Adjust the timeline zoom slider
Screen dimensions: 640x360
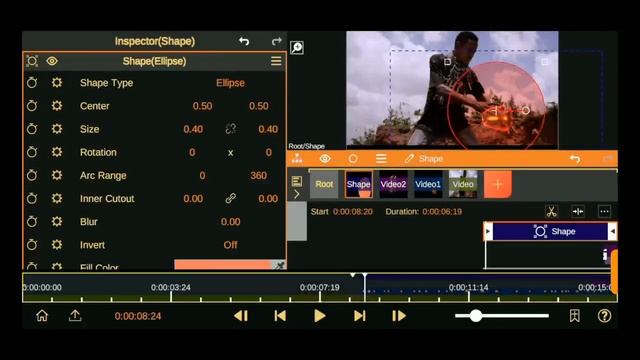coord(502,316)
